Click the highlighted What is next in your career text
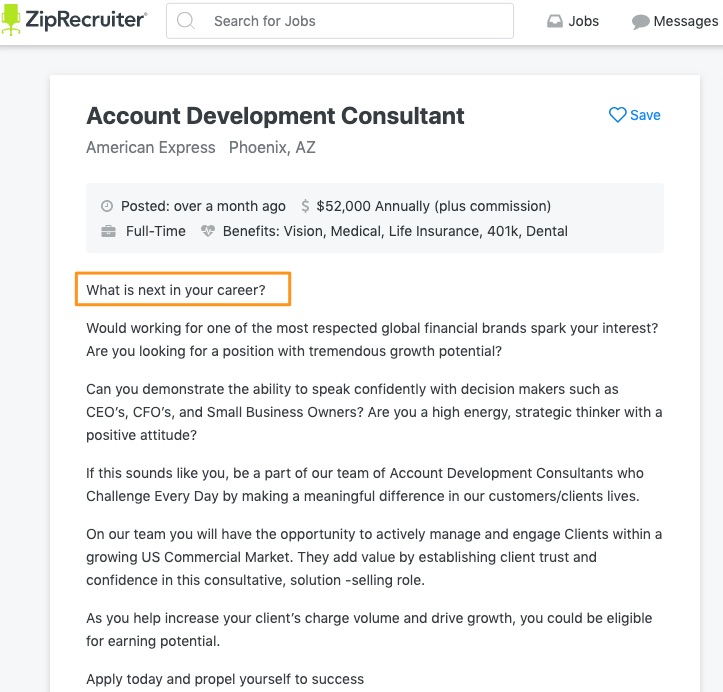Screen dimensions: 723x692 coord(176,290)
